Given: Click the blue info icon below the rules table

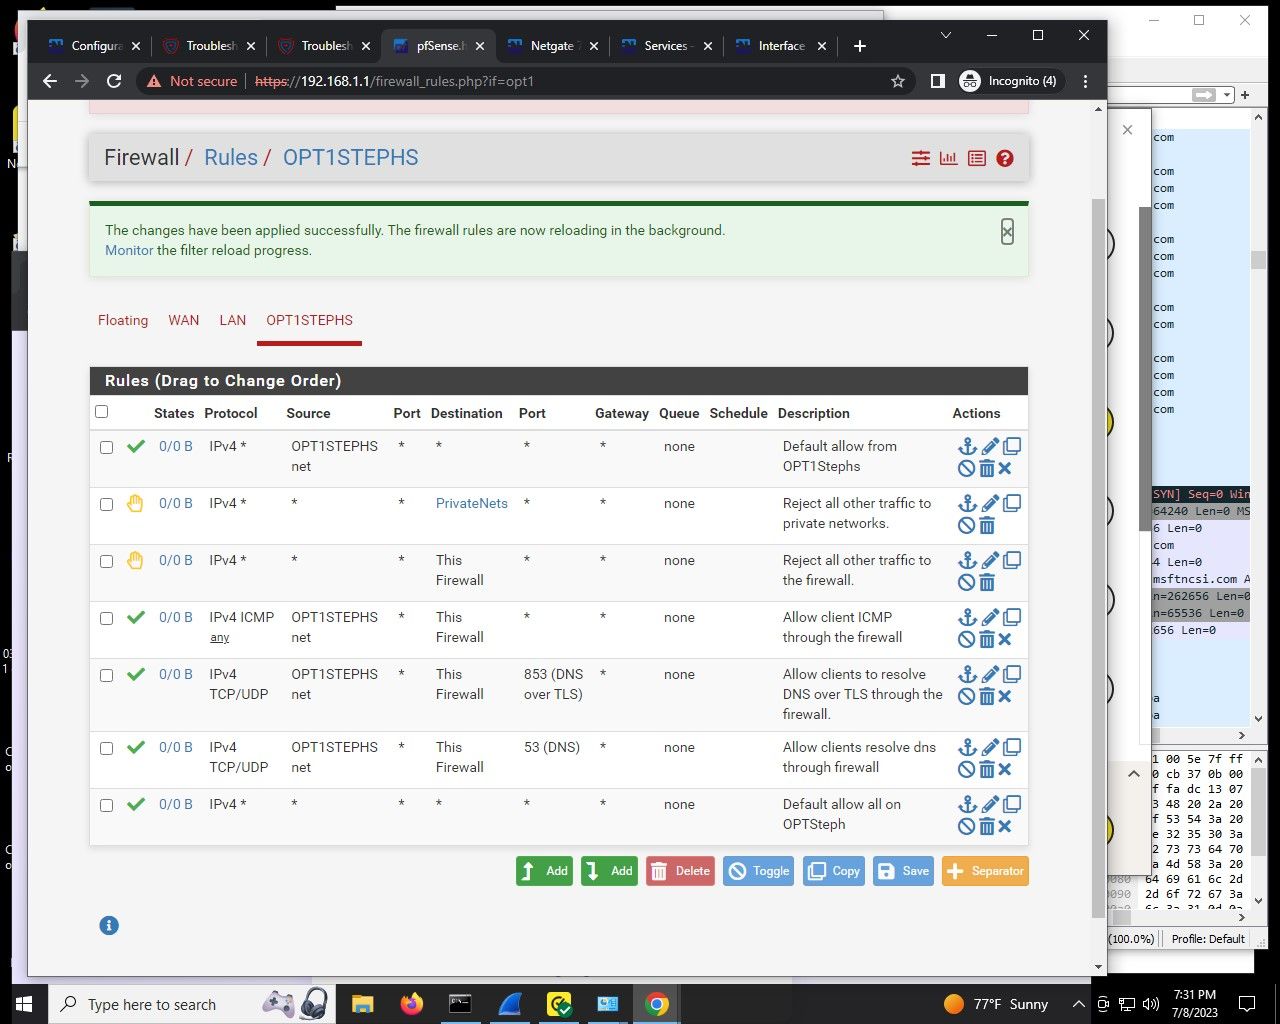Looking at the screenshot, I should [x=109, y=926].
